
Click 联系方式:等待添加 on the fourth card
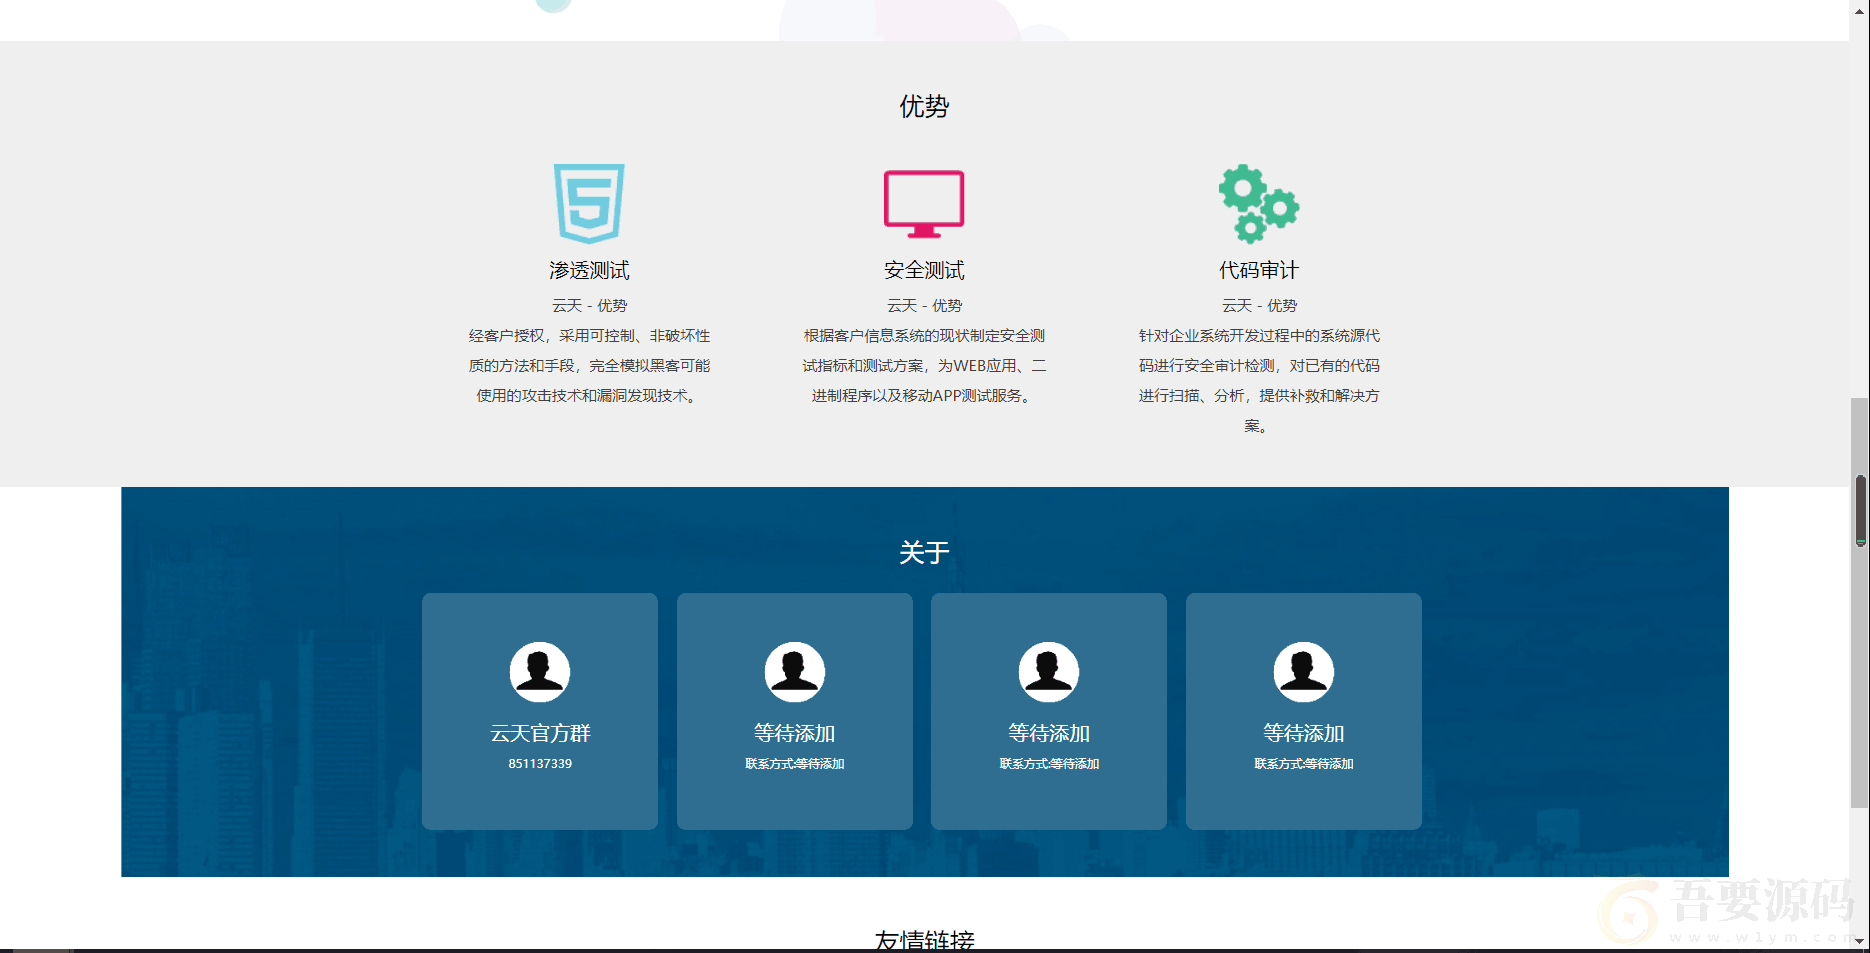tap(1304, 764)
